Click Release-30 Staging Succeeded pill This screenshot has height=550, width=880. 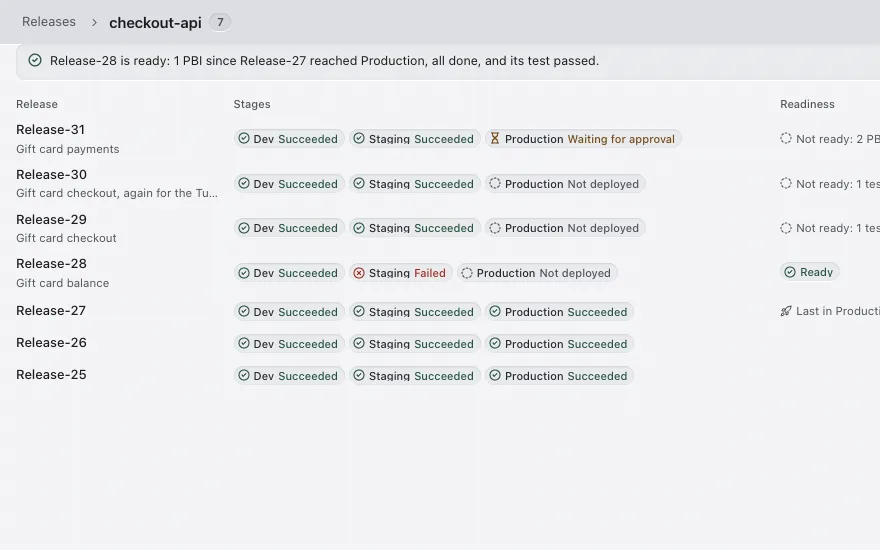click(414, 184)
